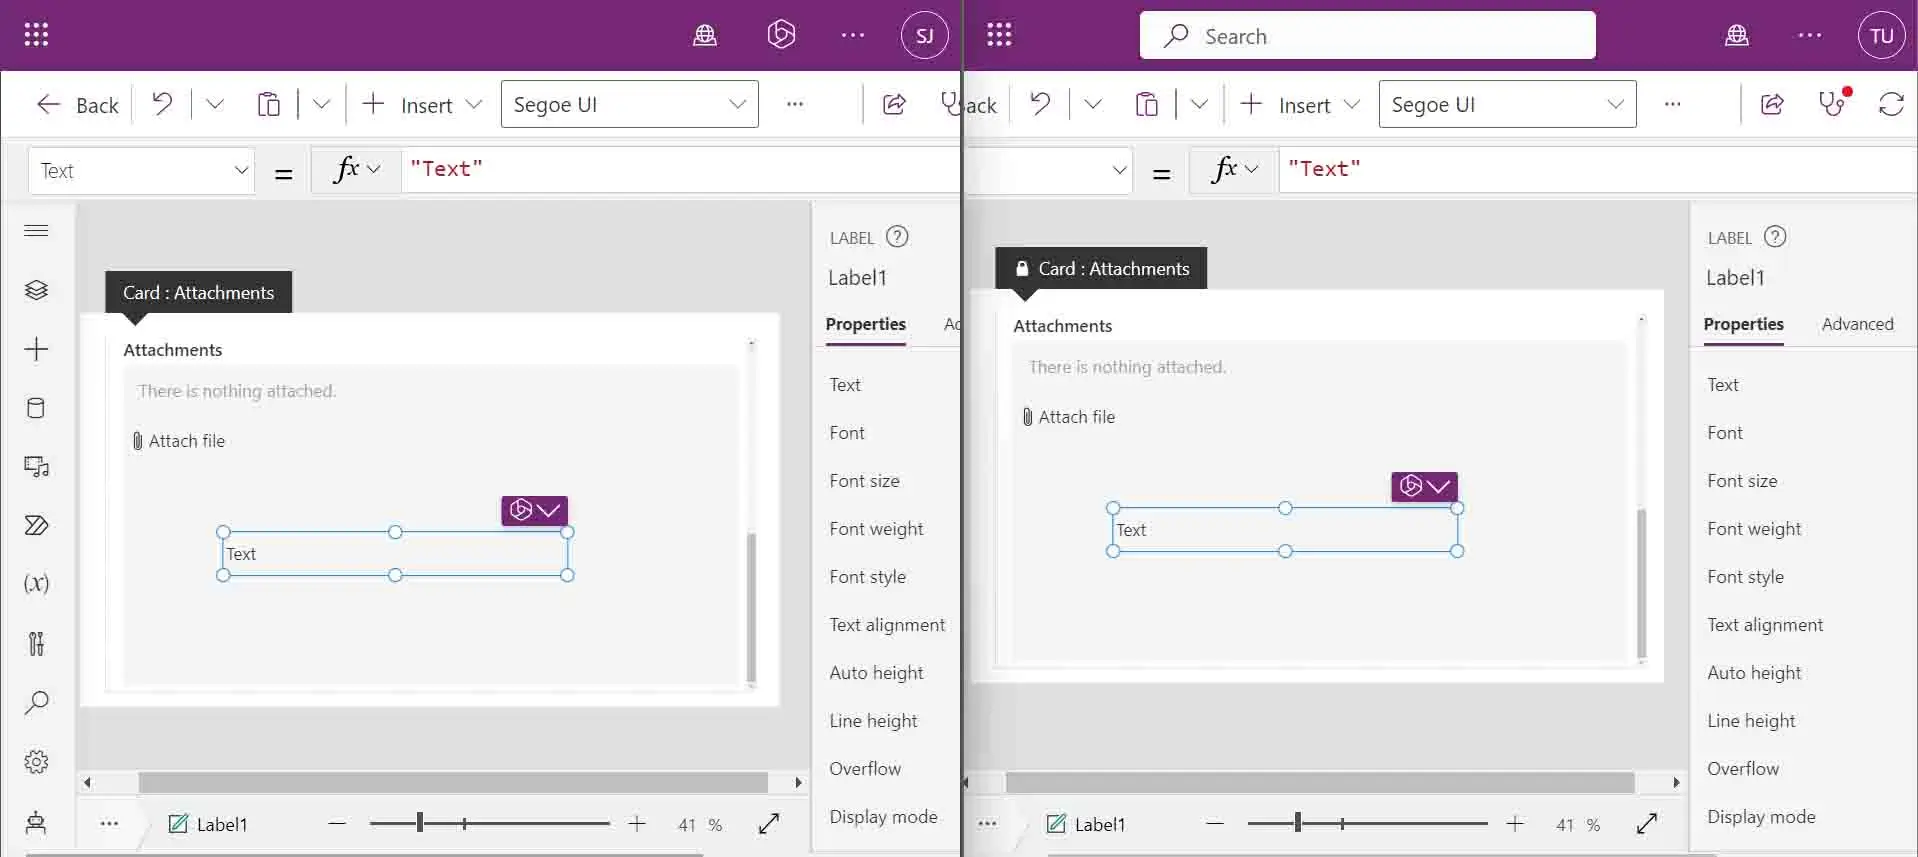Open the Text property selector dropdown

[x=142, y=171]
